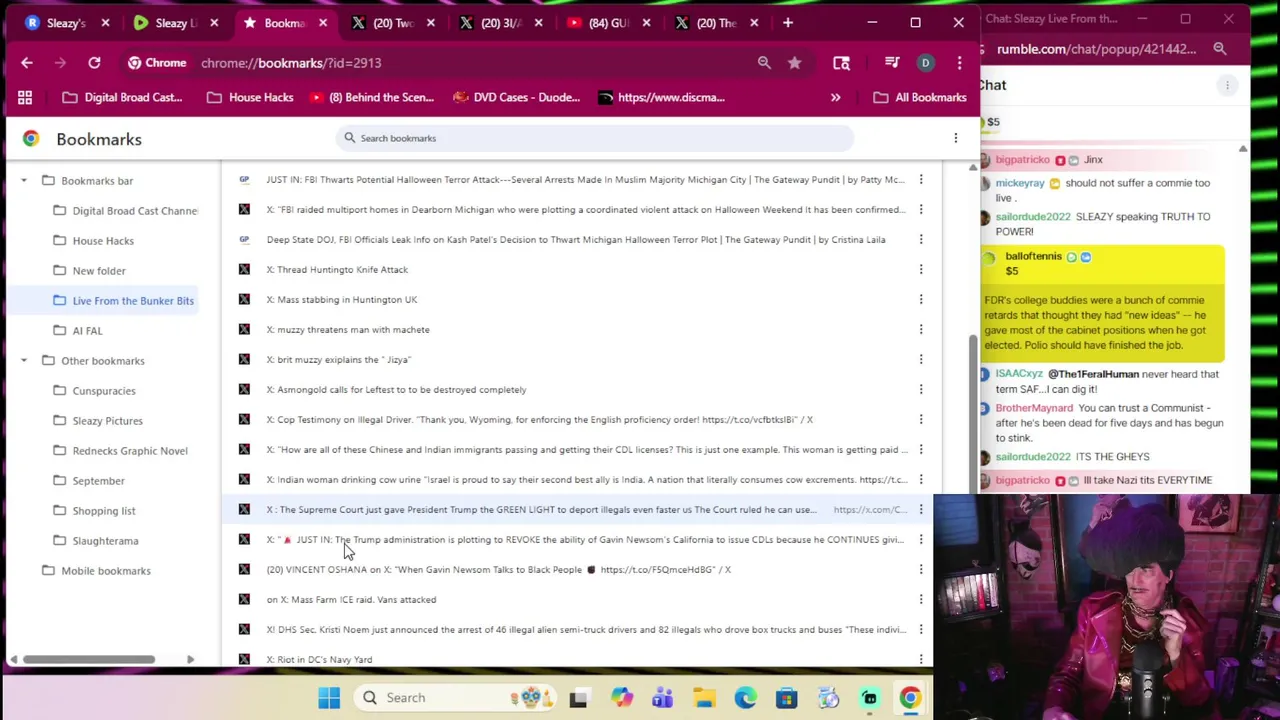
Task: Open the chat window's three-dot menu
Action: tap(1227, 85)
